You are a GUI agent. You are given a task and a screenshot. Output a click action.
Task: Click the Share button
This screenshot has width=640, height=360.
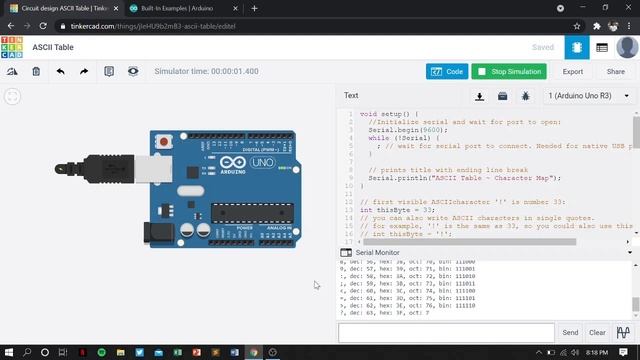(x=616, y=71)
